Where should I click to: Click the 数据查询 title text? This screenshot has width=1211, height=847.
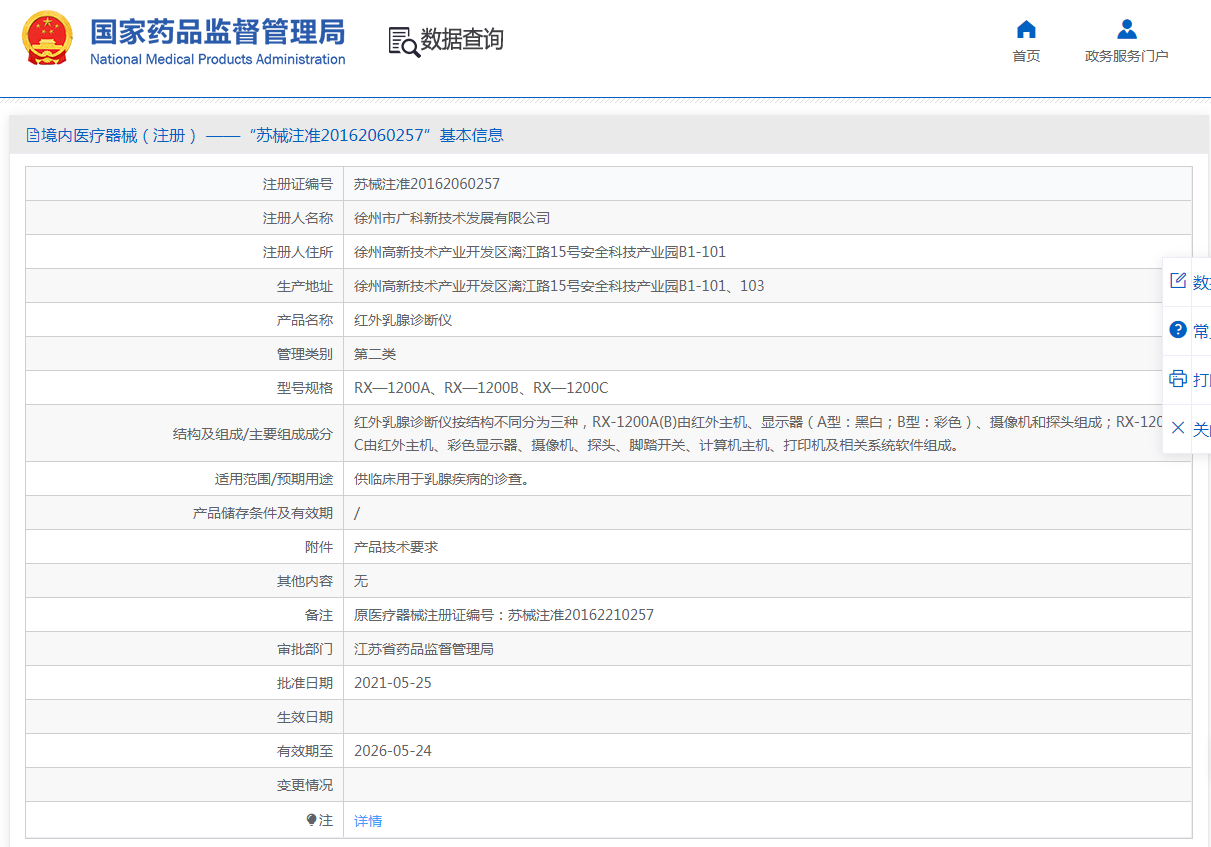[x=462, y=40]
